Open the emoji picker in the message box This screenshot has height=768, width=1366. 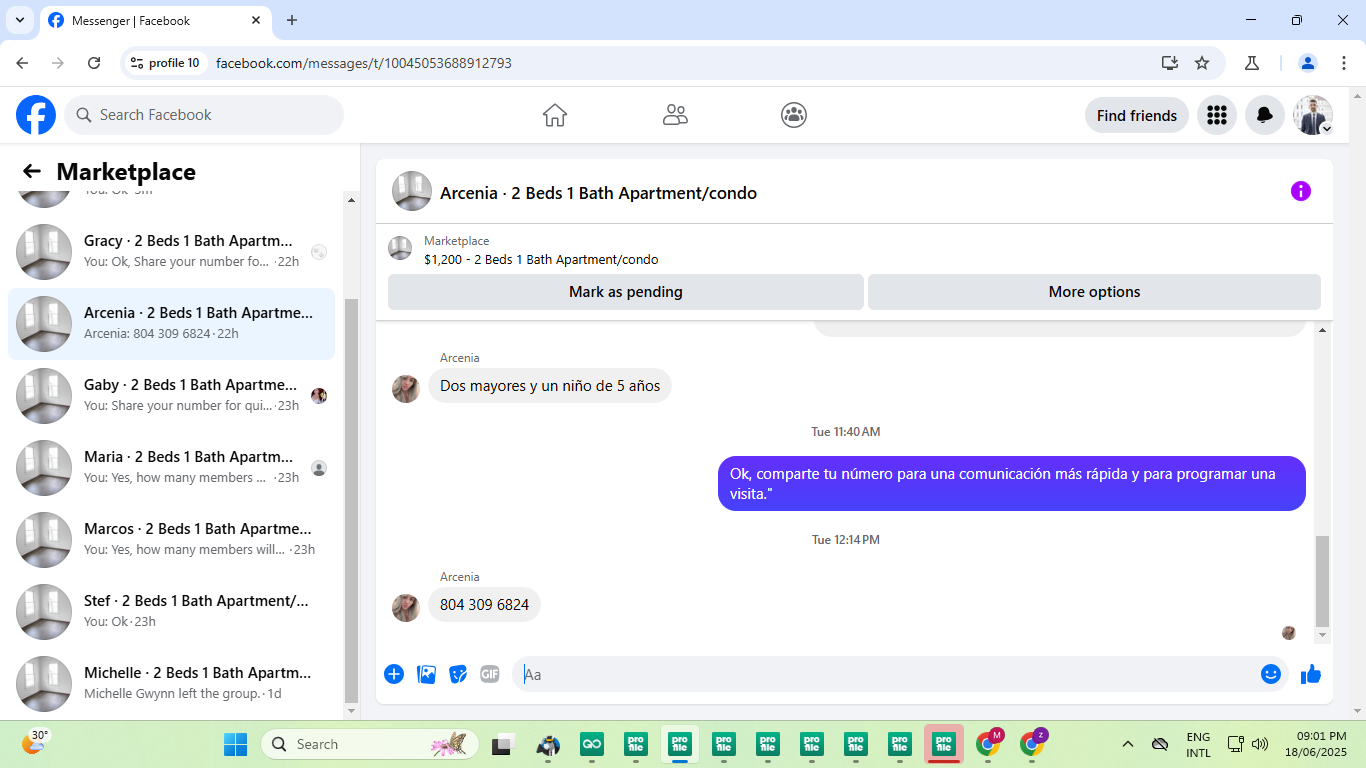tap(1271, 674)
